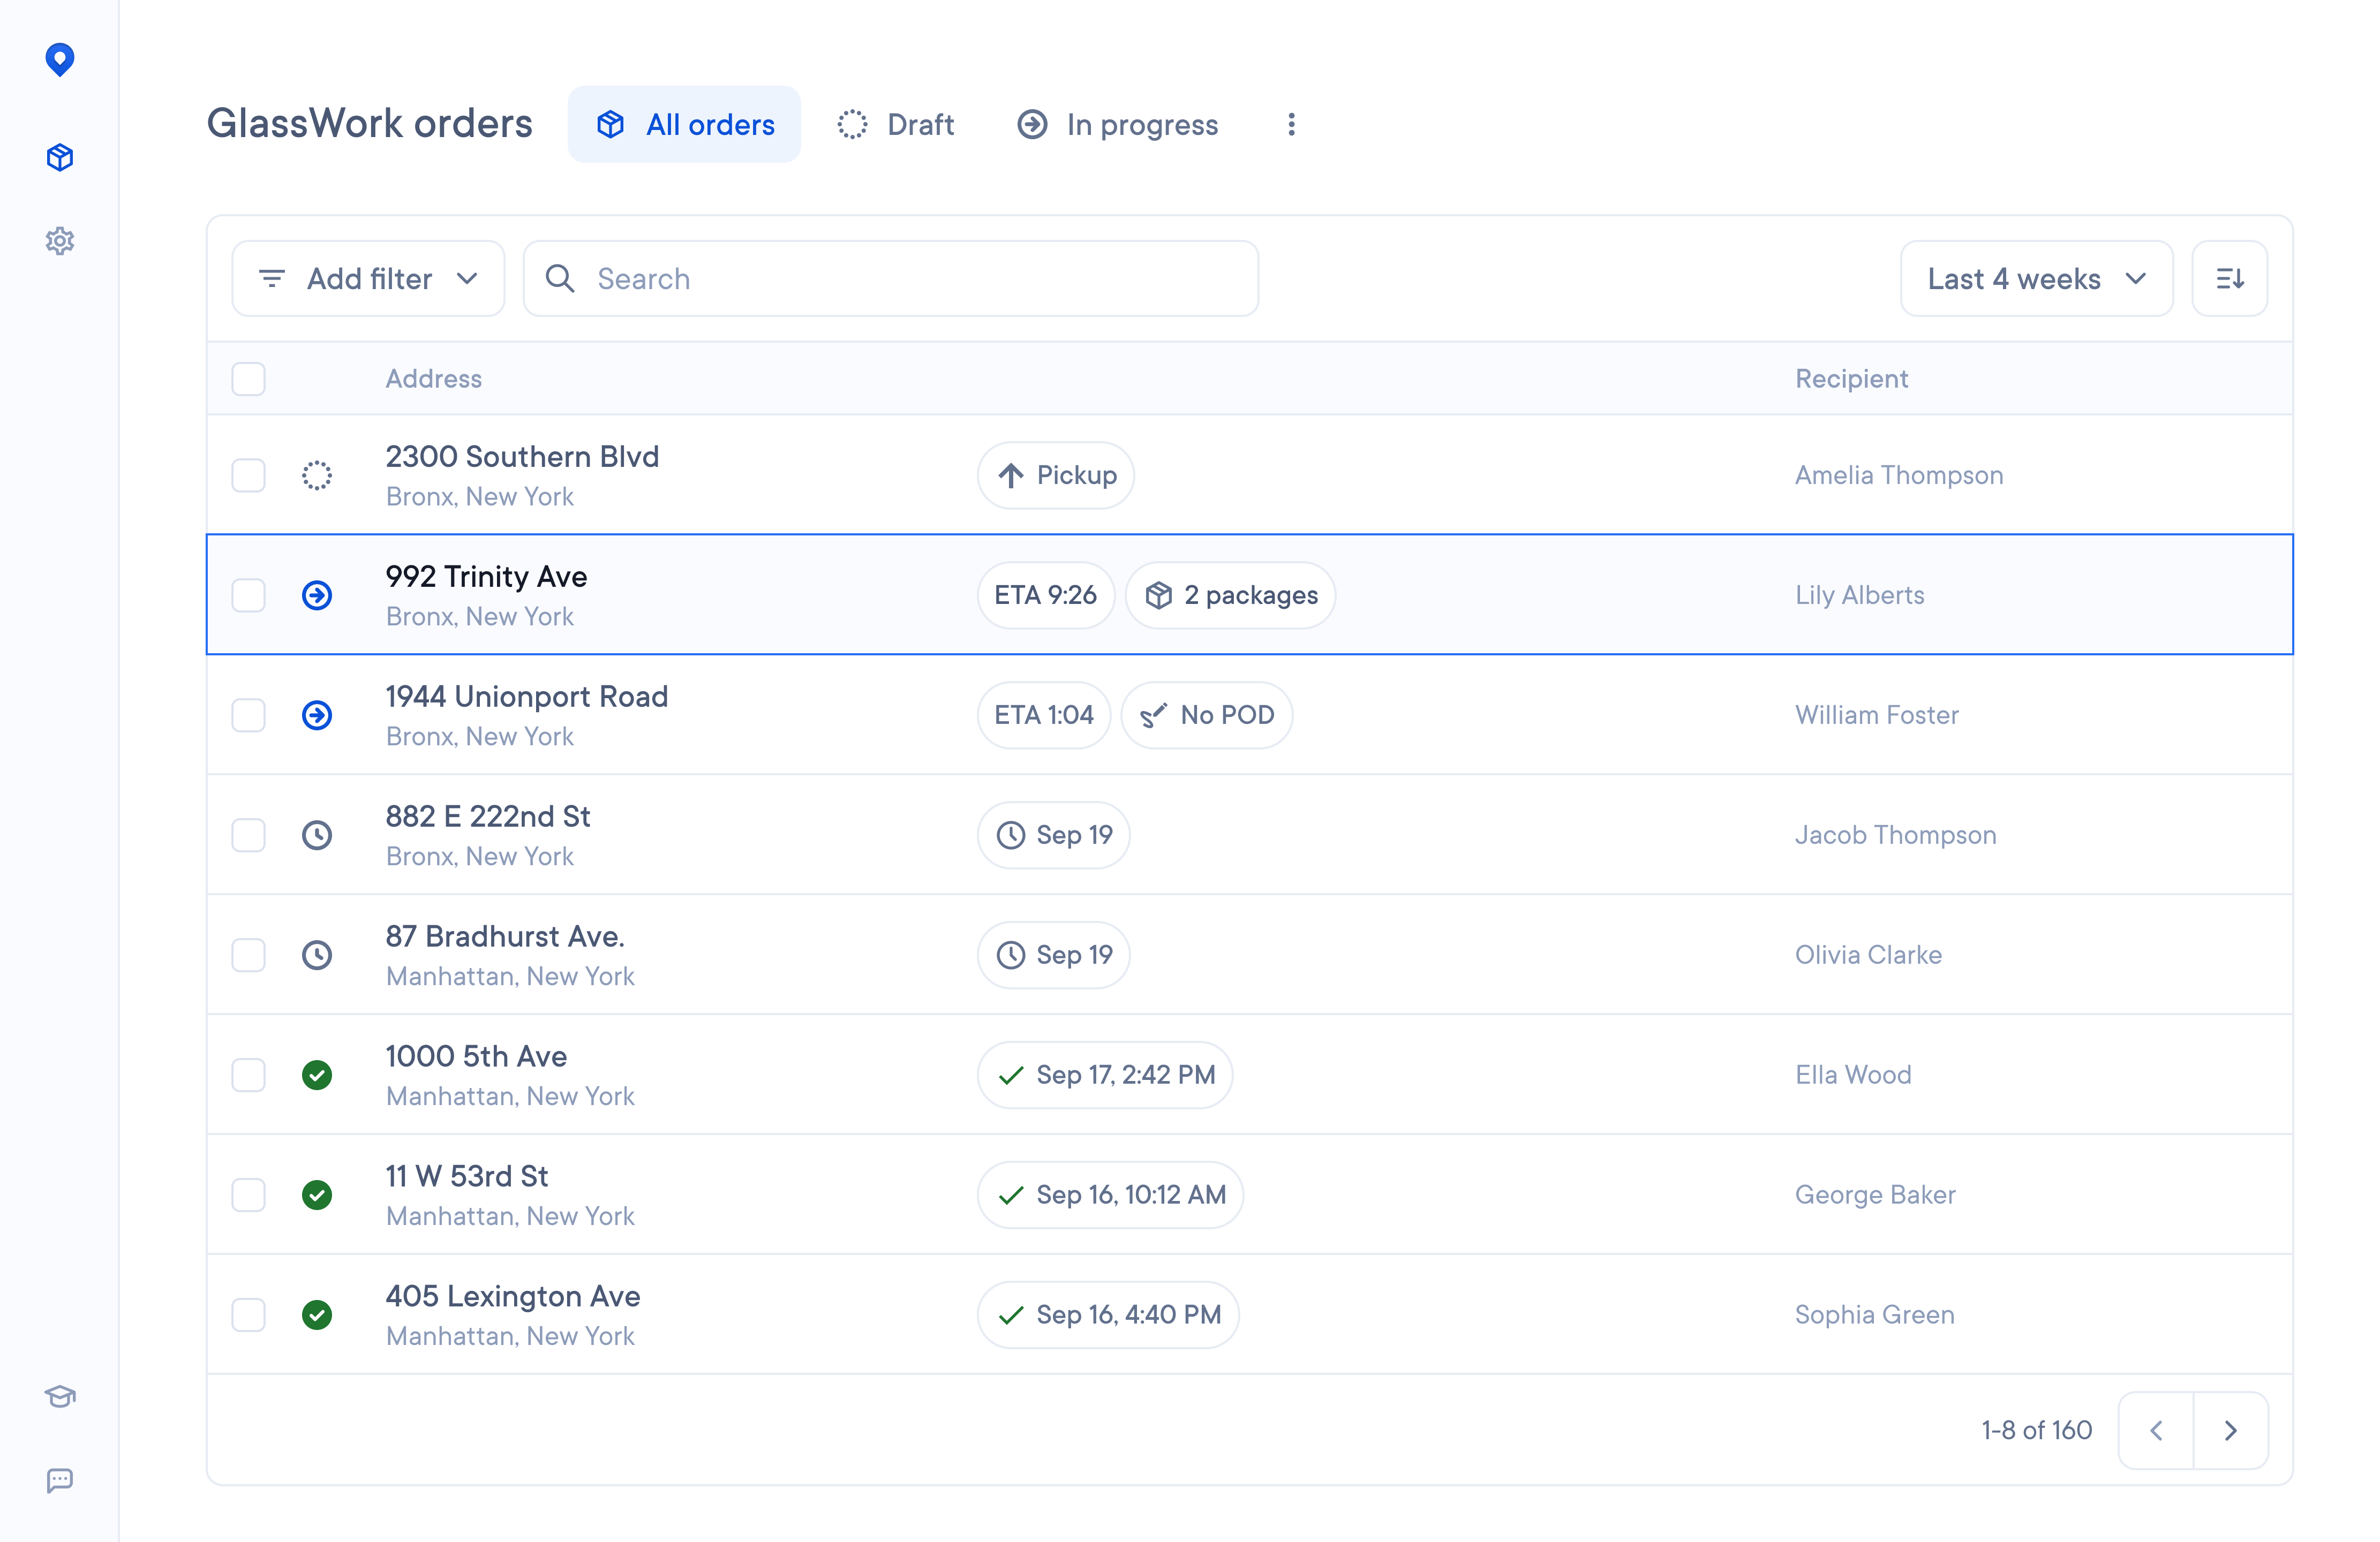Open the graduation cap learning icon

[60, 1396]
